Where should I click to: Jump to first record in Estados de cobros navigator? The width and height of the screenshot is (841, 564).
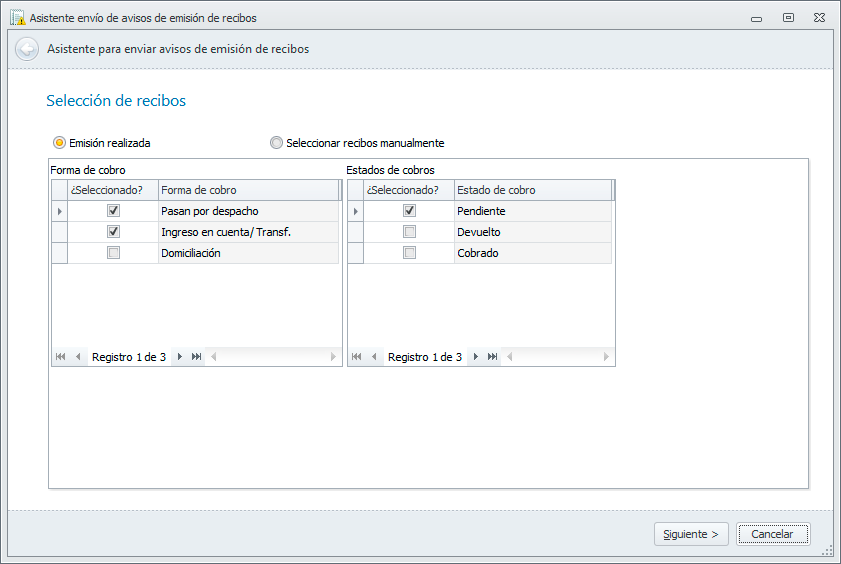[357, 357]
